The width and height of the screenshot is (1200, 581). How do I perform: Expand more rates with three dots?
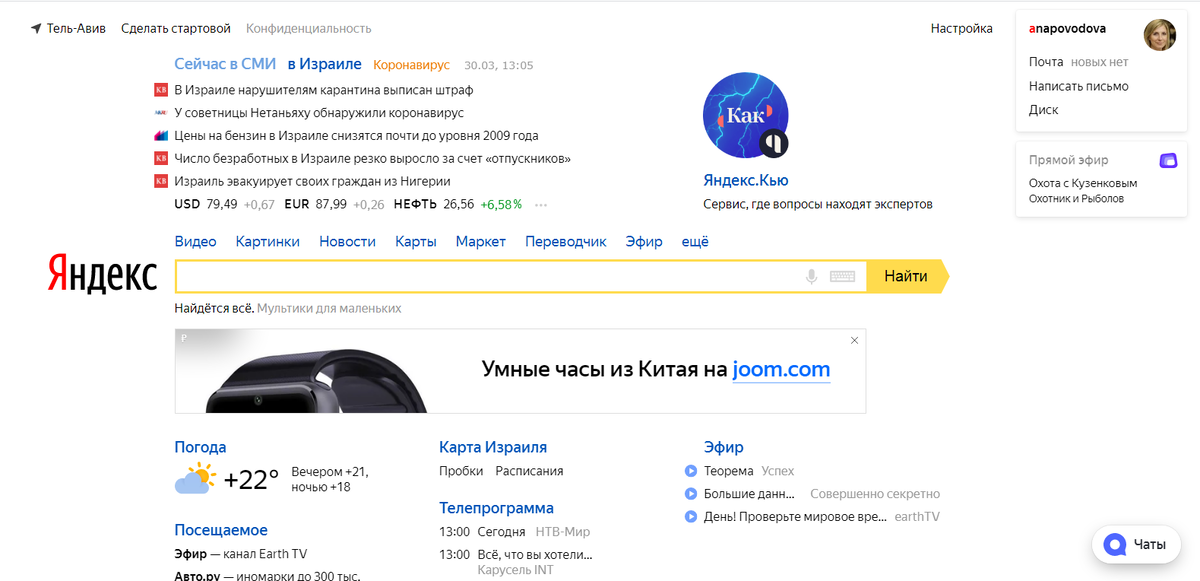pyautogui.click(x=541, y=205)
